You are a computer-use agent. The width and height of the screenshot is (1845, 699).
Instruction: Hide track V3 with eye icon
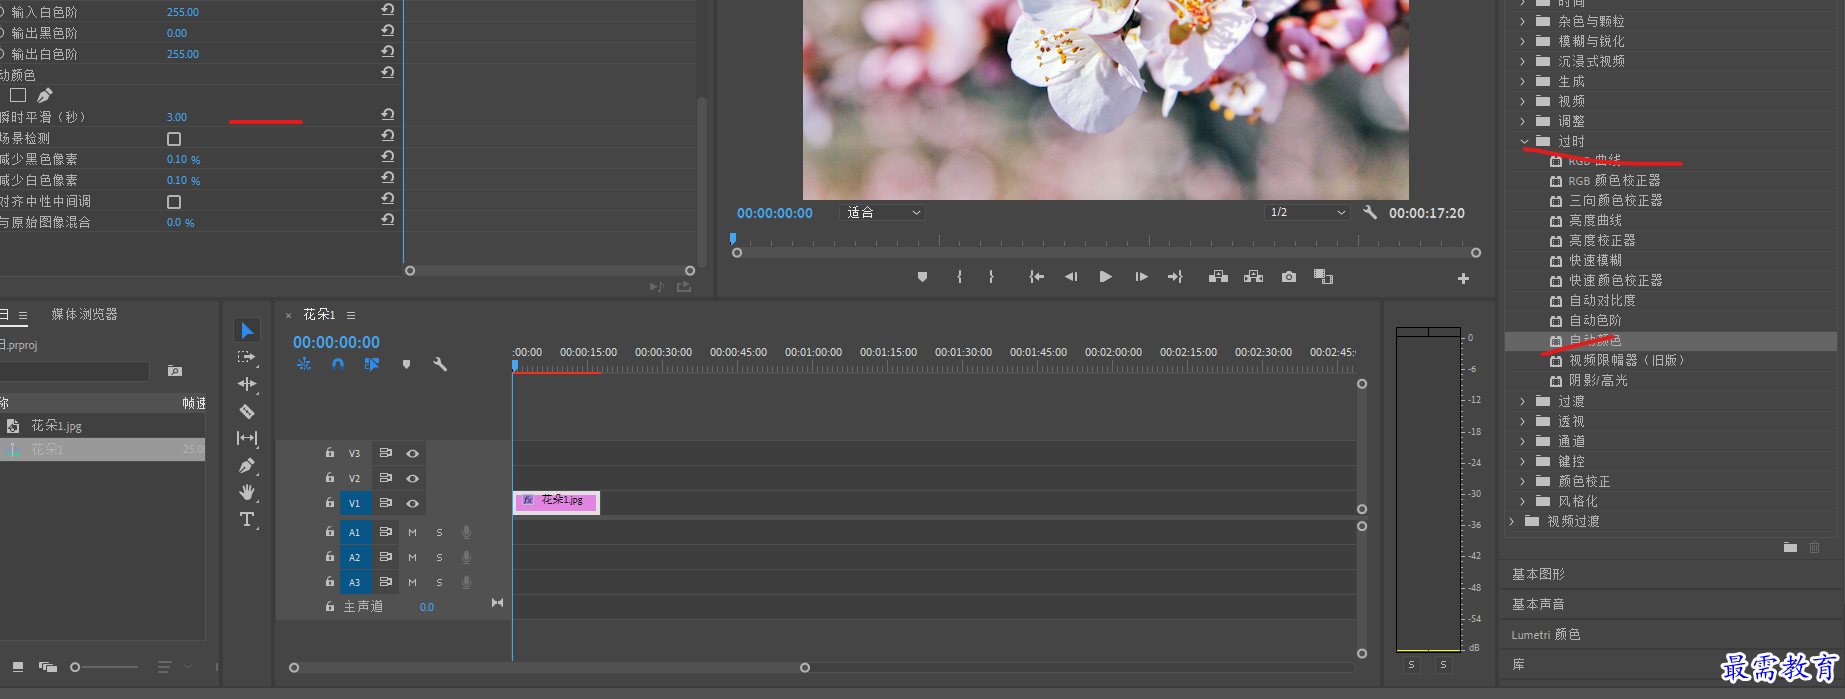point(412,453)
